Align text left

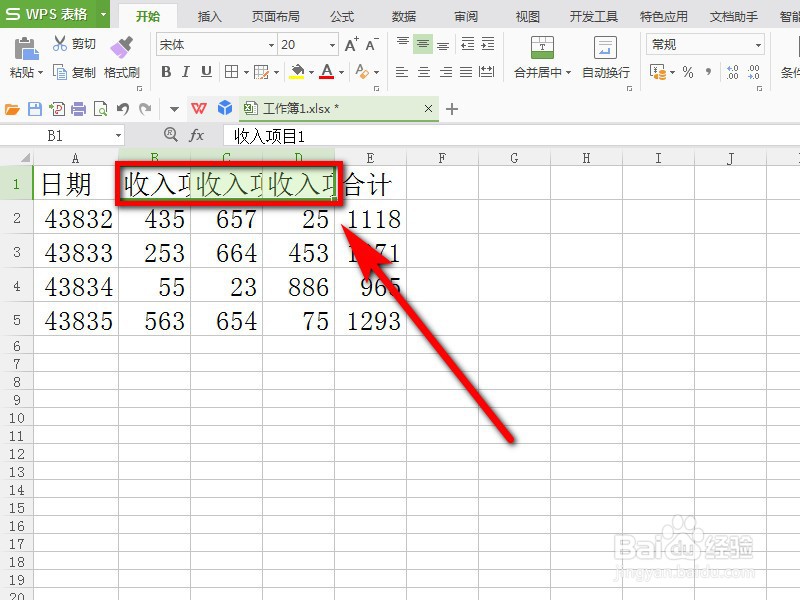tap(402, 72)
